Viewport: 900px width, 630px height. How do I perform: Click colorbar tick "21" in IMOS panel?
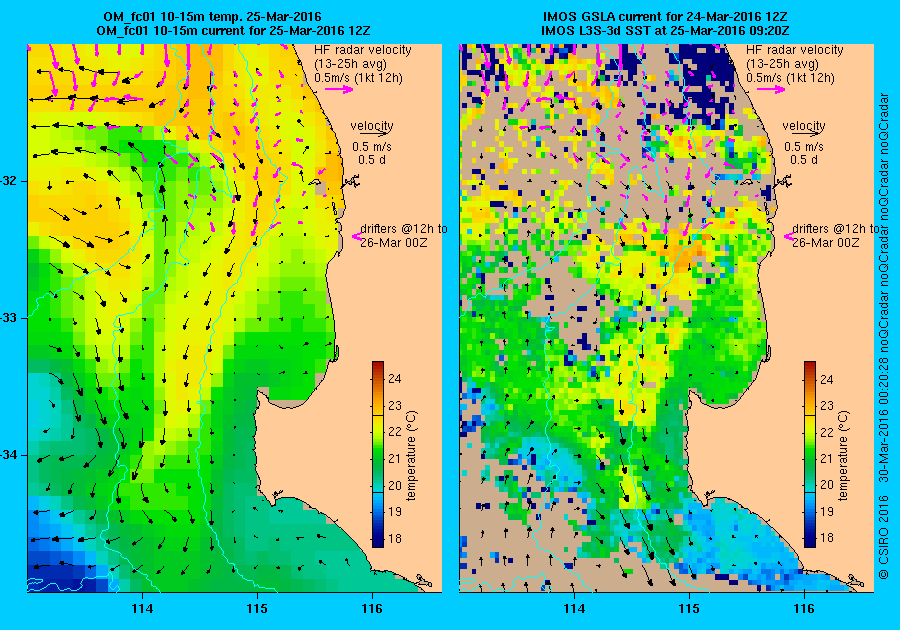tap(827, 458)
